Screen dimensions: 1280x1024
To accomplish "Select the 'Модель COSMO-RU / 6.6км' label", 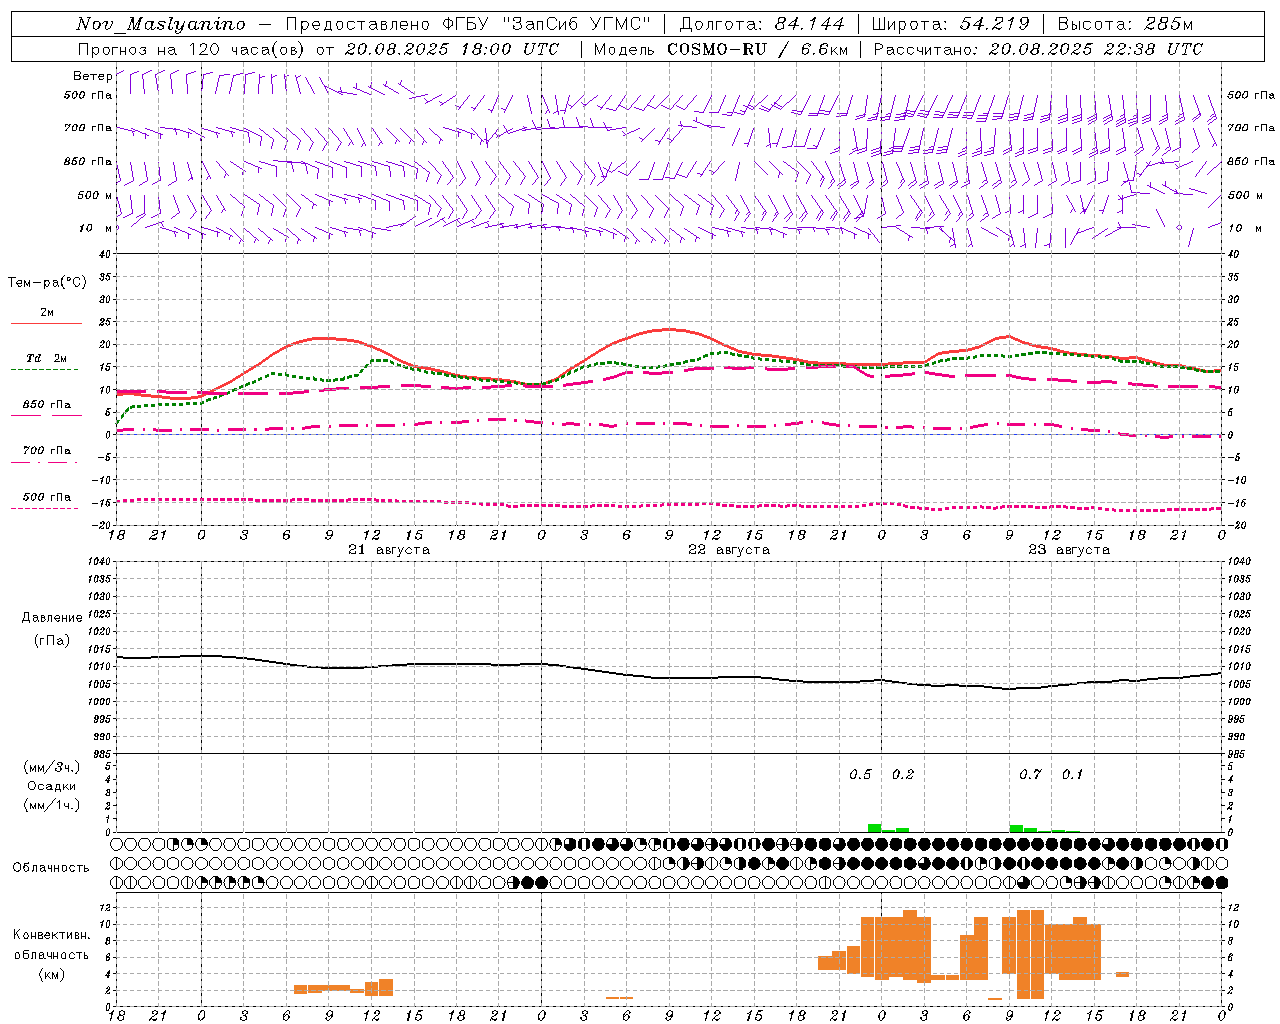I will (x=721, y=49).
